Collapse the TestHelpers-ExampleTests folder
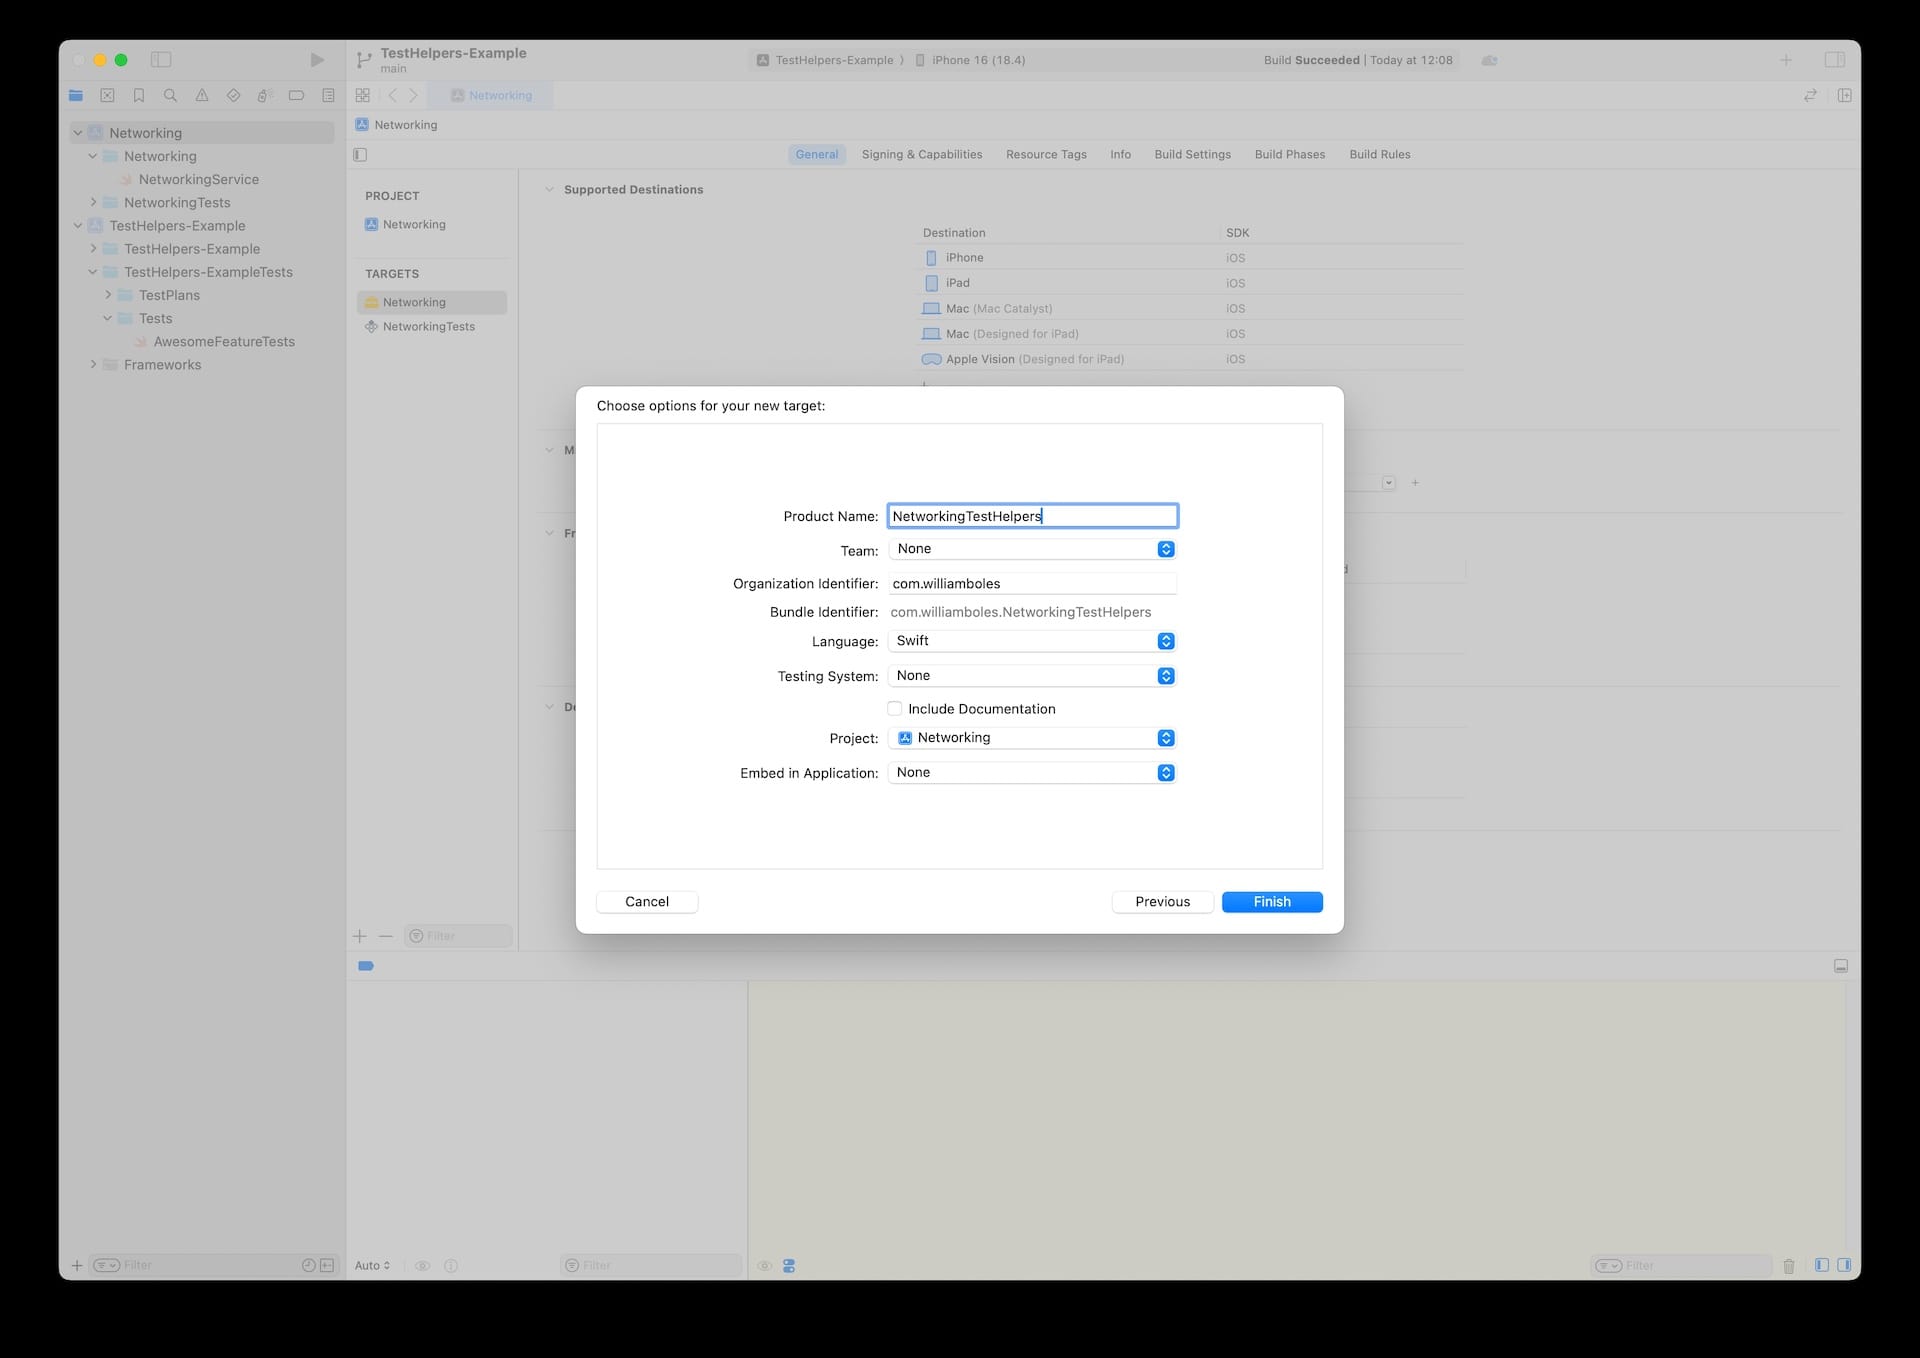 tap(93, 272)
